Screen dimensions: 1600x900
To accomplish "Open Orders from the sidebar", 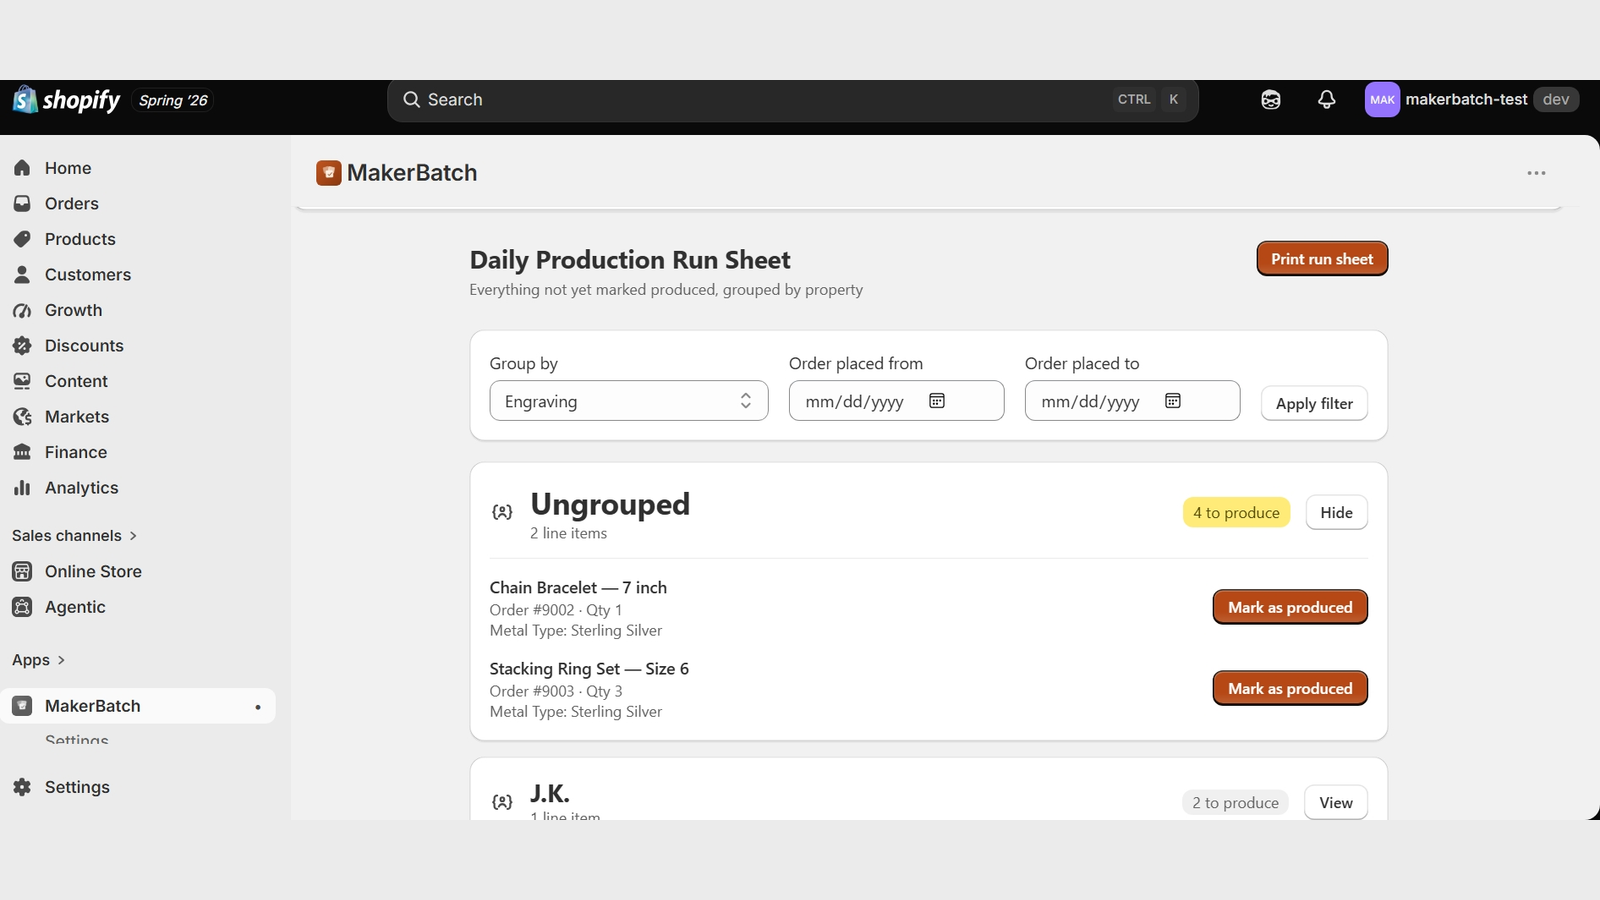I will click(72, 203).
